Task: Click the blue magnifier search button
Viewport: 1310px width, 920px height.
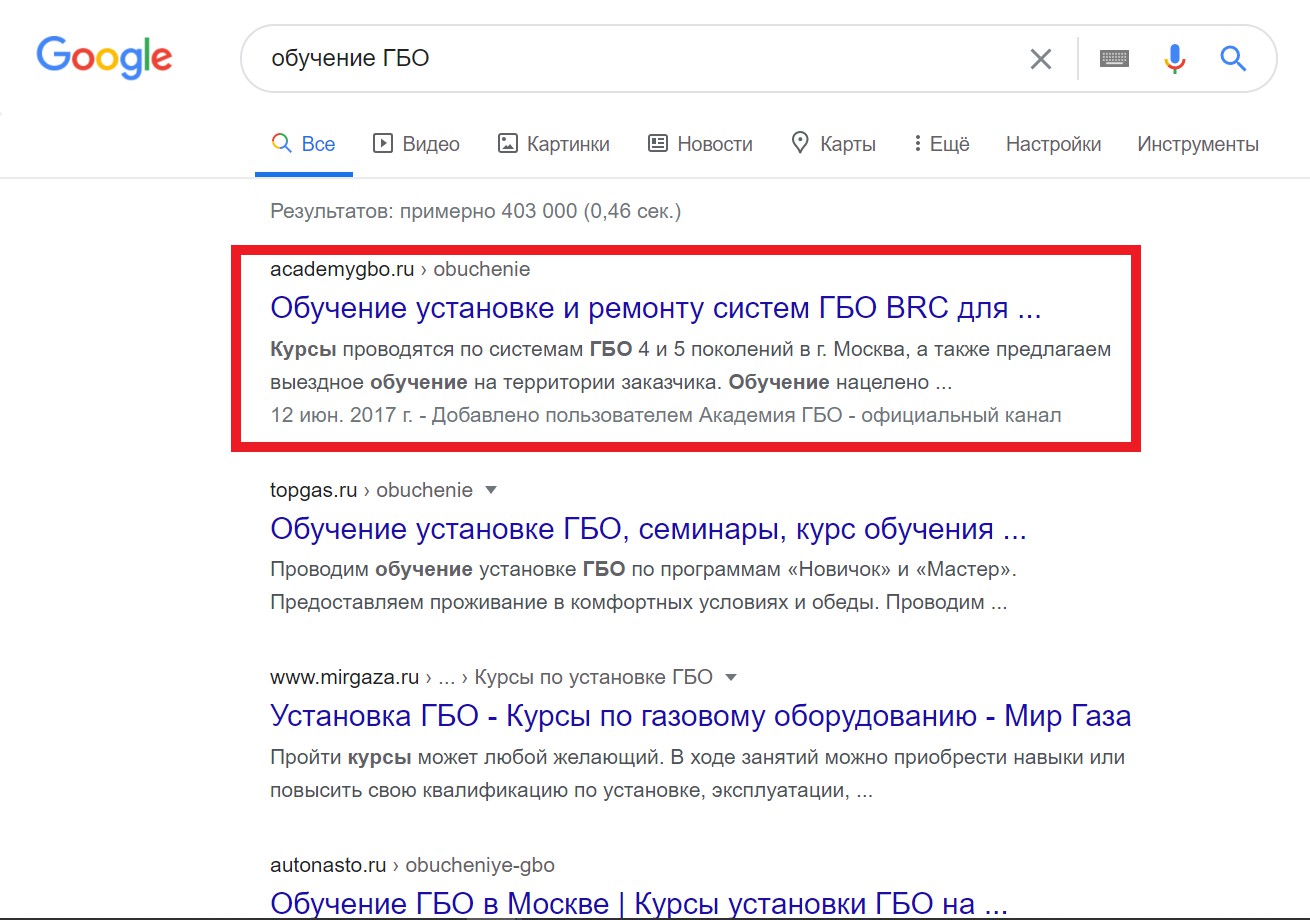Action: 1233,59
